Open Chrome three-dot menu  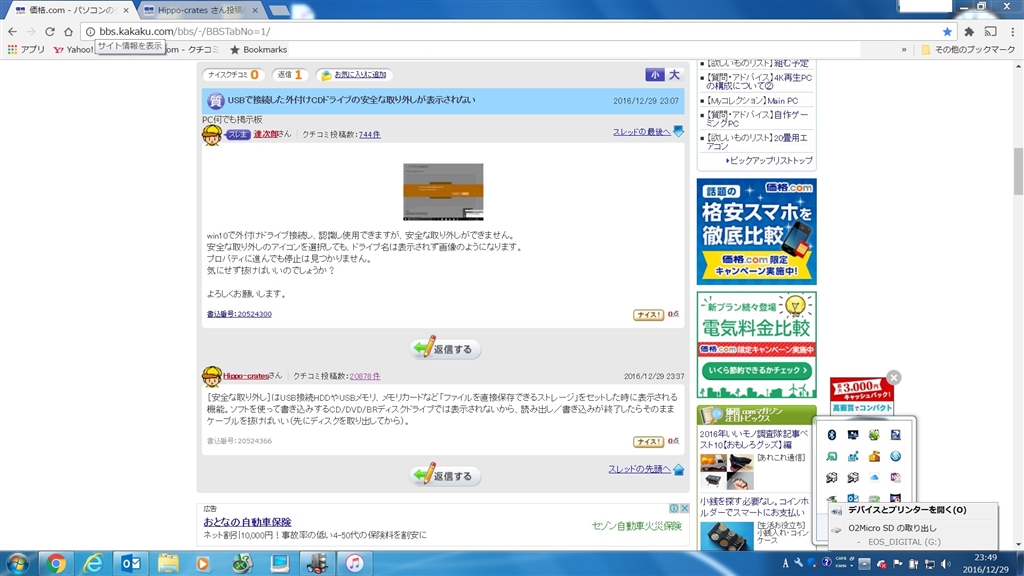click(1013, 31)
